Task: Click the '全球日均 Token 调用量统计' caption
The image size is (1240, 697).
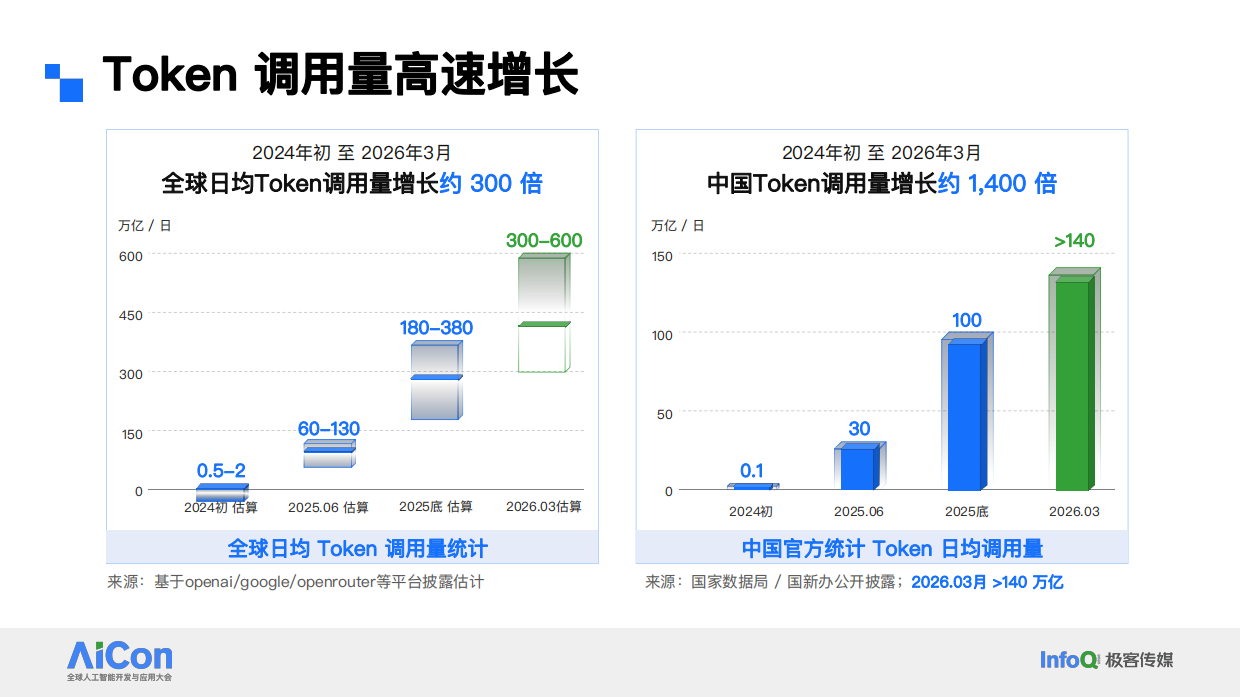Action: pyautogui.click(x=358, y=548)
